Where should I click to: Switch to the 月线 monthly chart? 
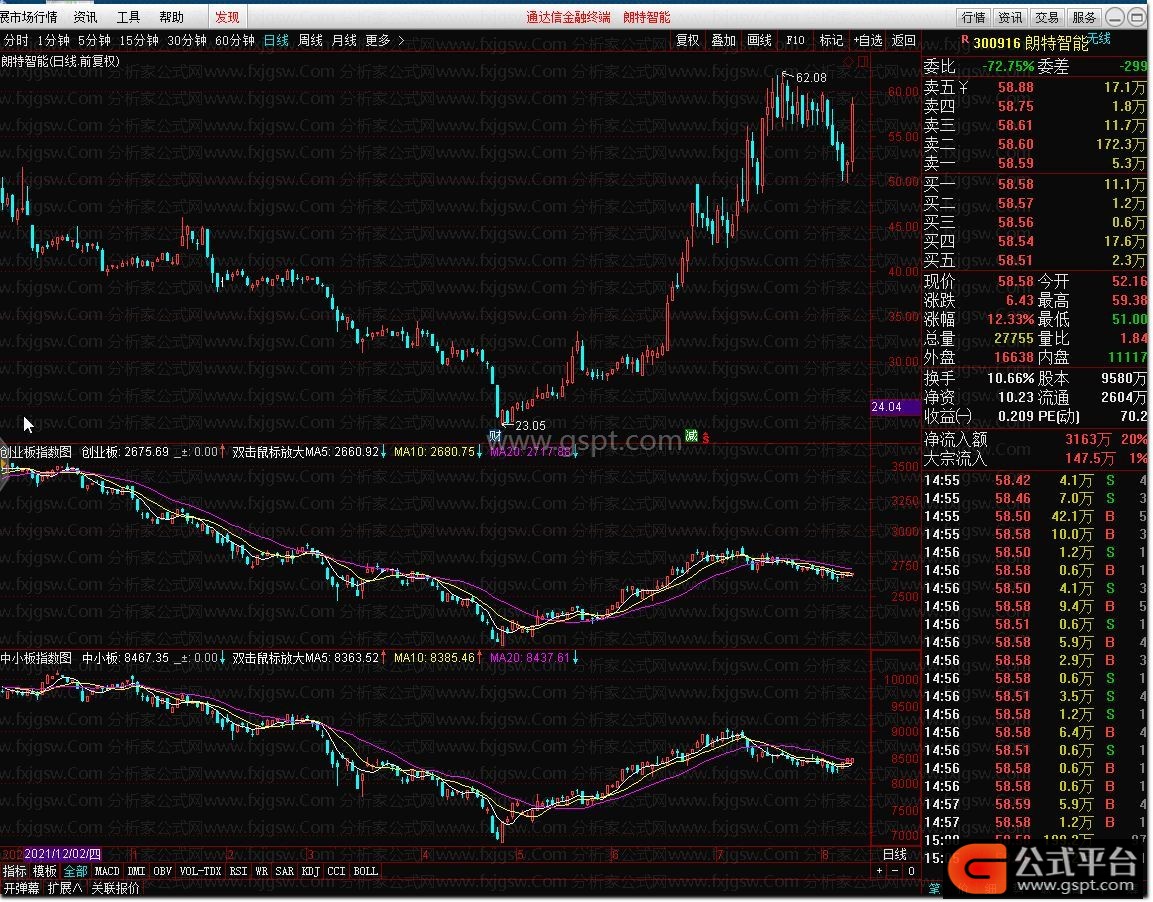(x=344, y=40)
